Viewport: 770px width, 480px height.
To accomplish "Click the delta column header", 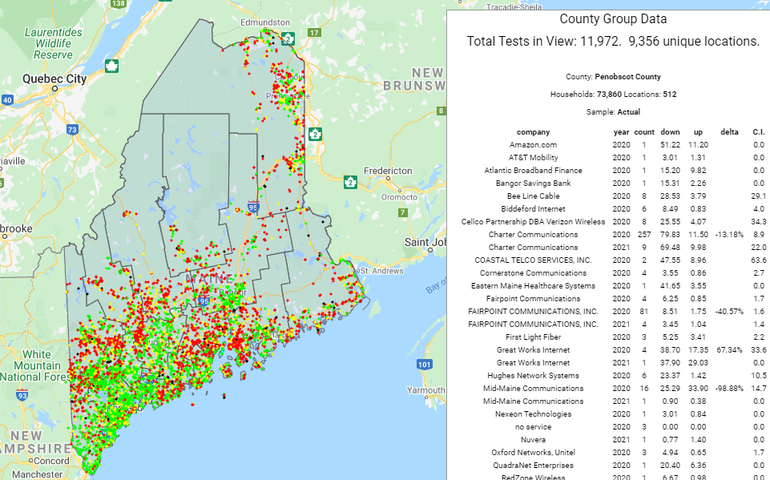I will tap(701, 132).
